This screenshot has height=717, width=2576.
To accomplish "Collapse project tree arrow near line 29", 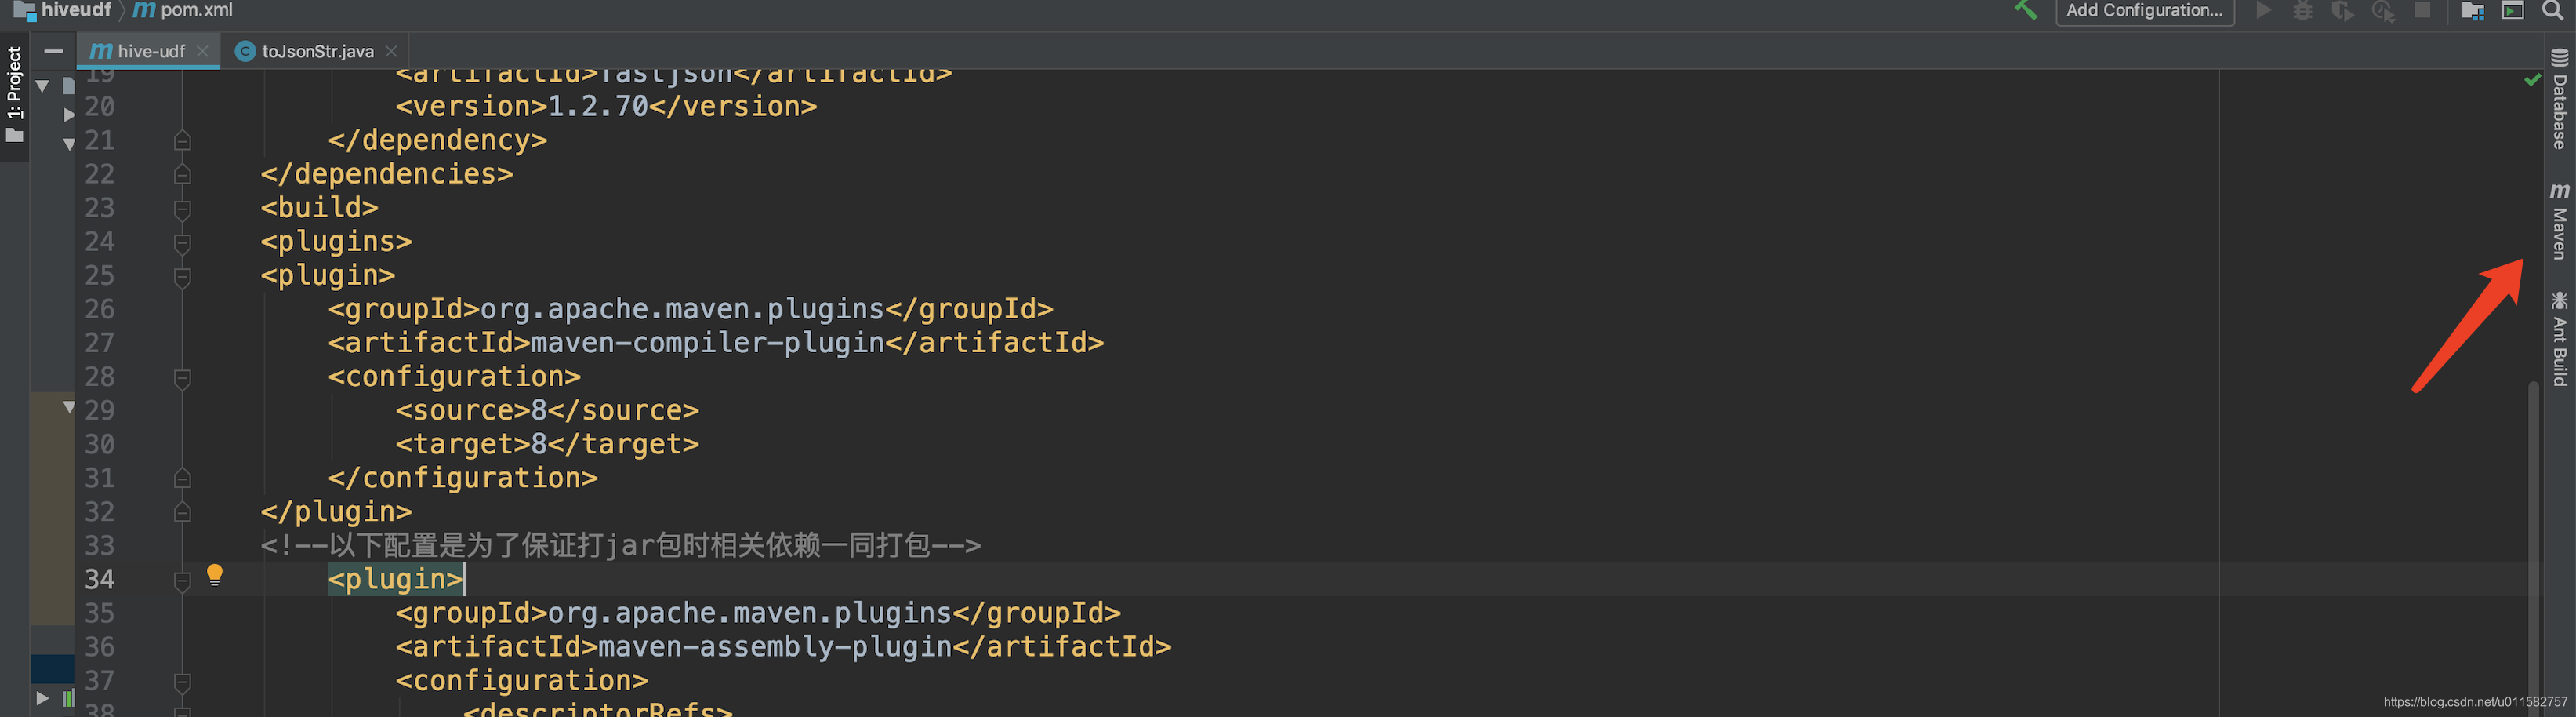I will [69, 407].
